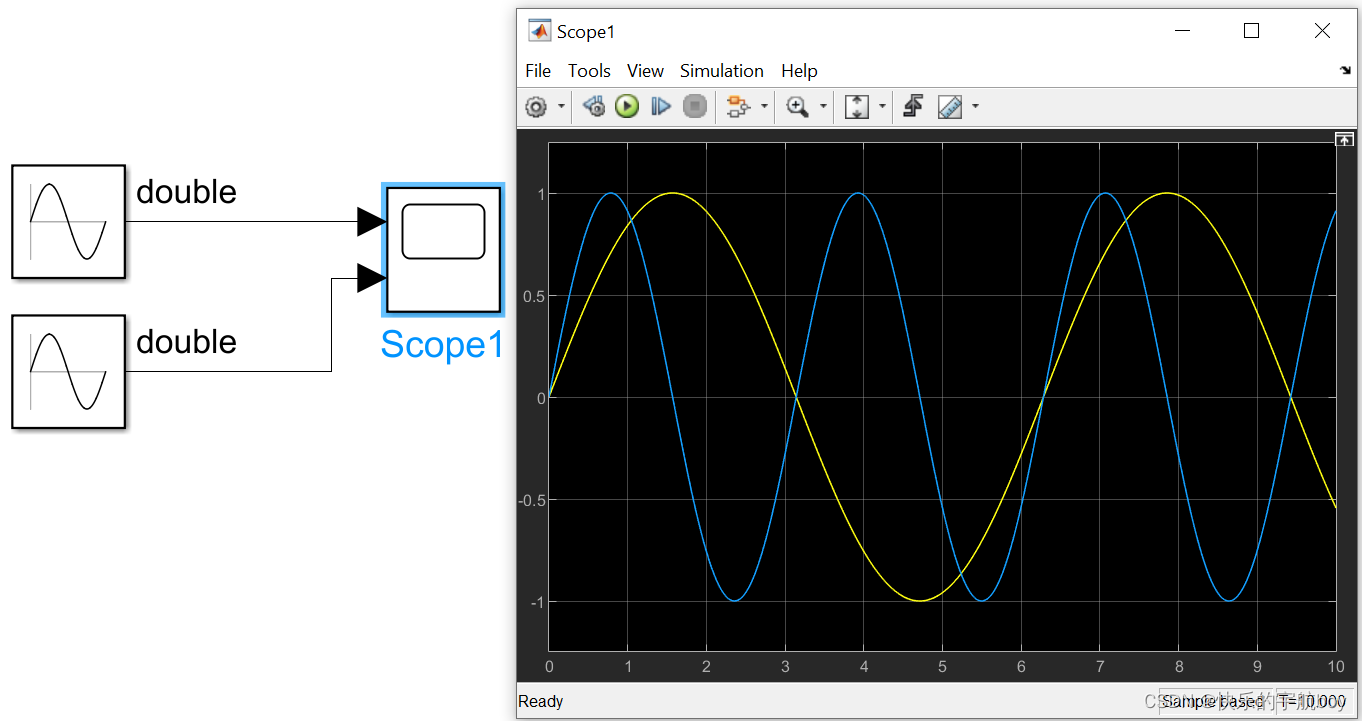
Task: Expand the measurements dropdown arrow
Action: click(976, 106)
